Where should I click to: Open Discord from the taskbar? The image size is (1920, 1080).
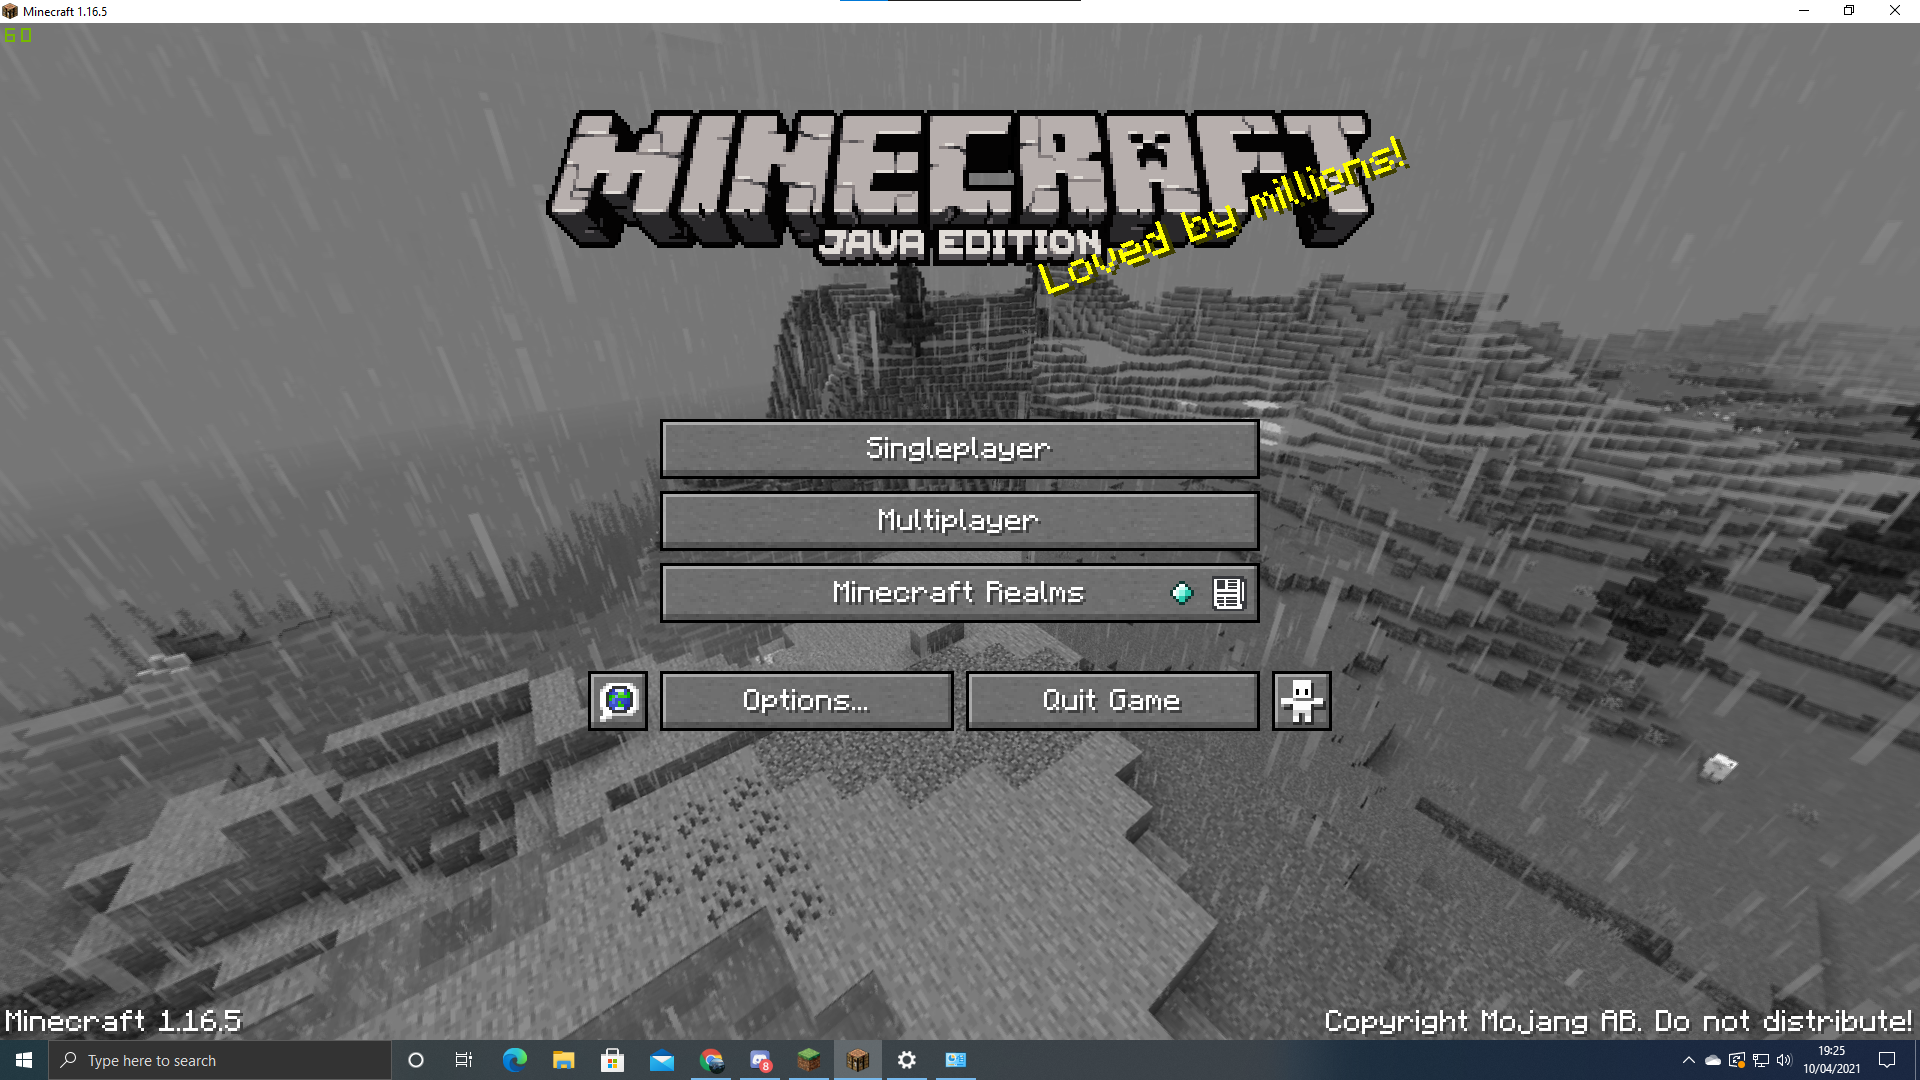[x=760, y=1060]
